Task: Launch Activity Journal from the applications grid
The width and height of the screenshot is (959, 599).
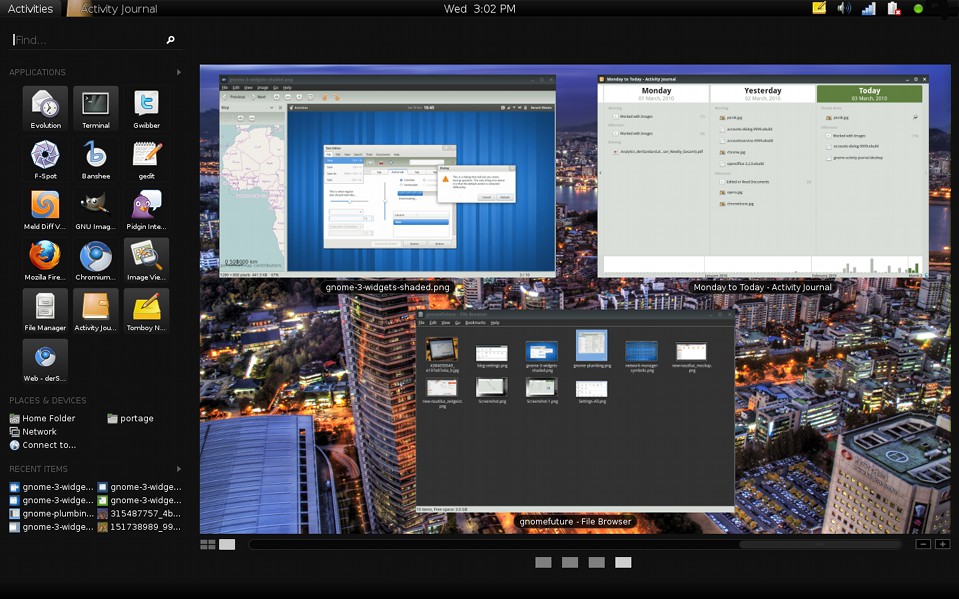Action: pos(96,311)
